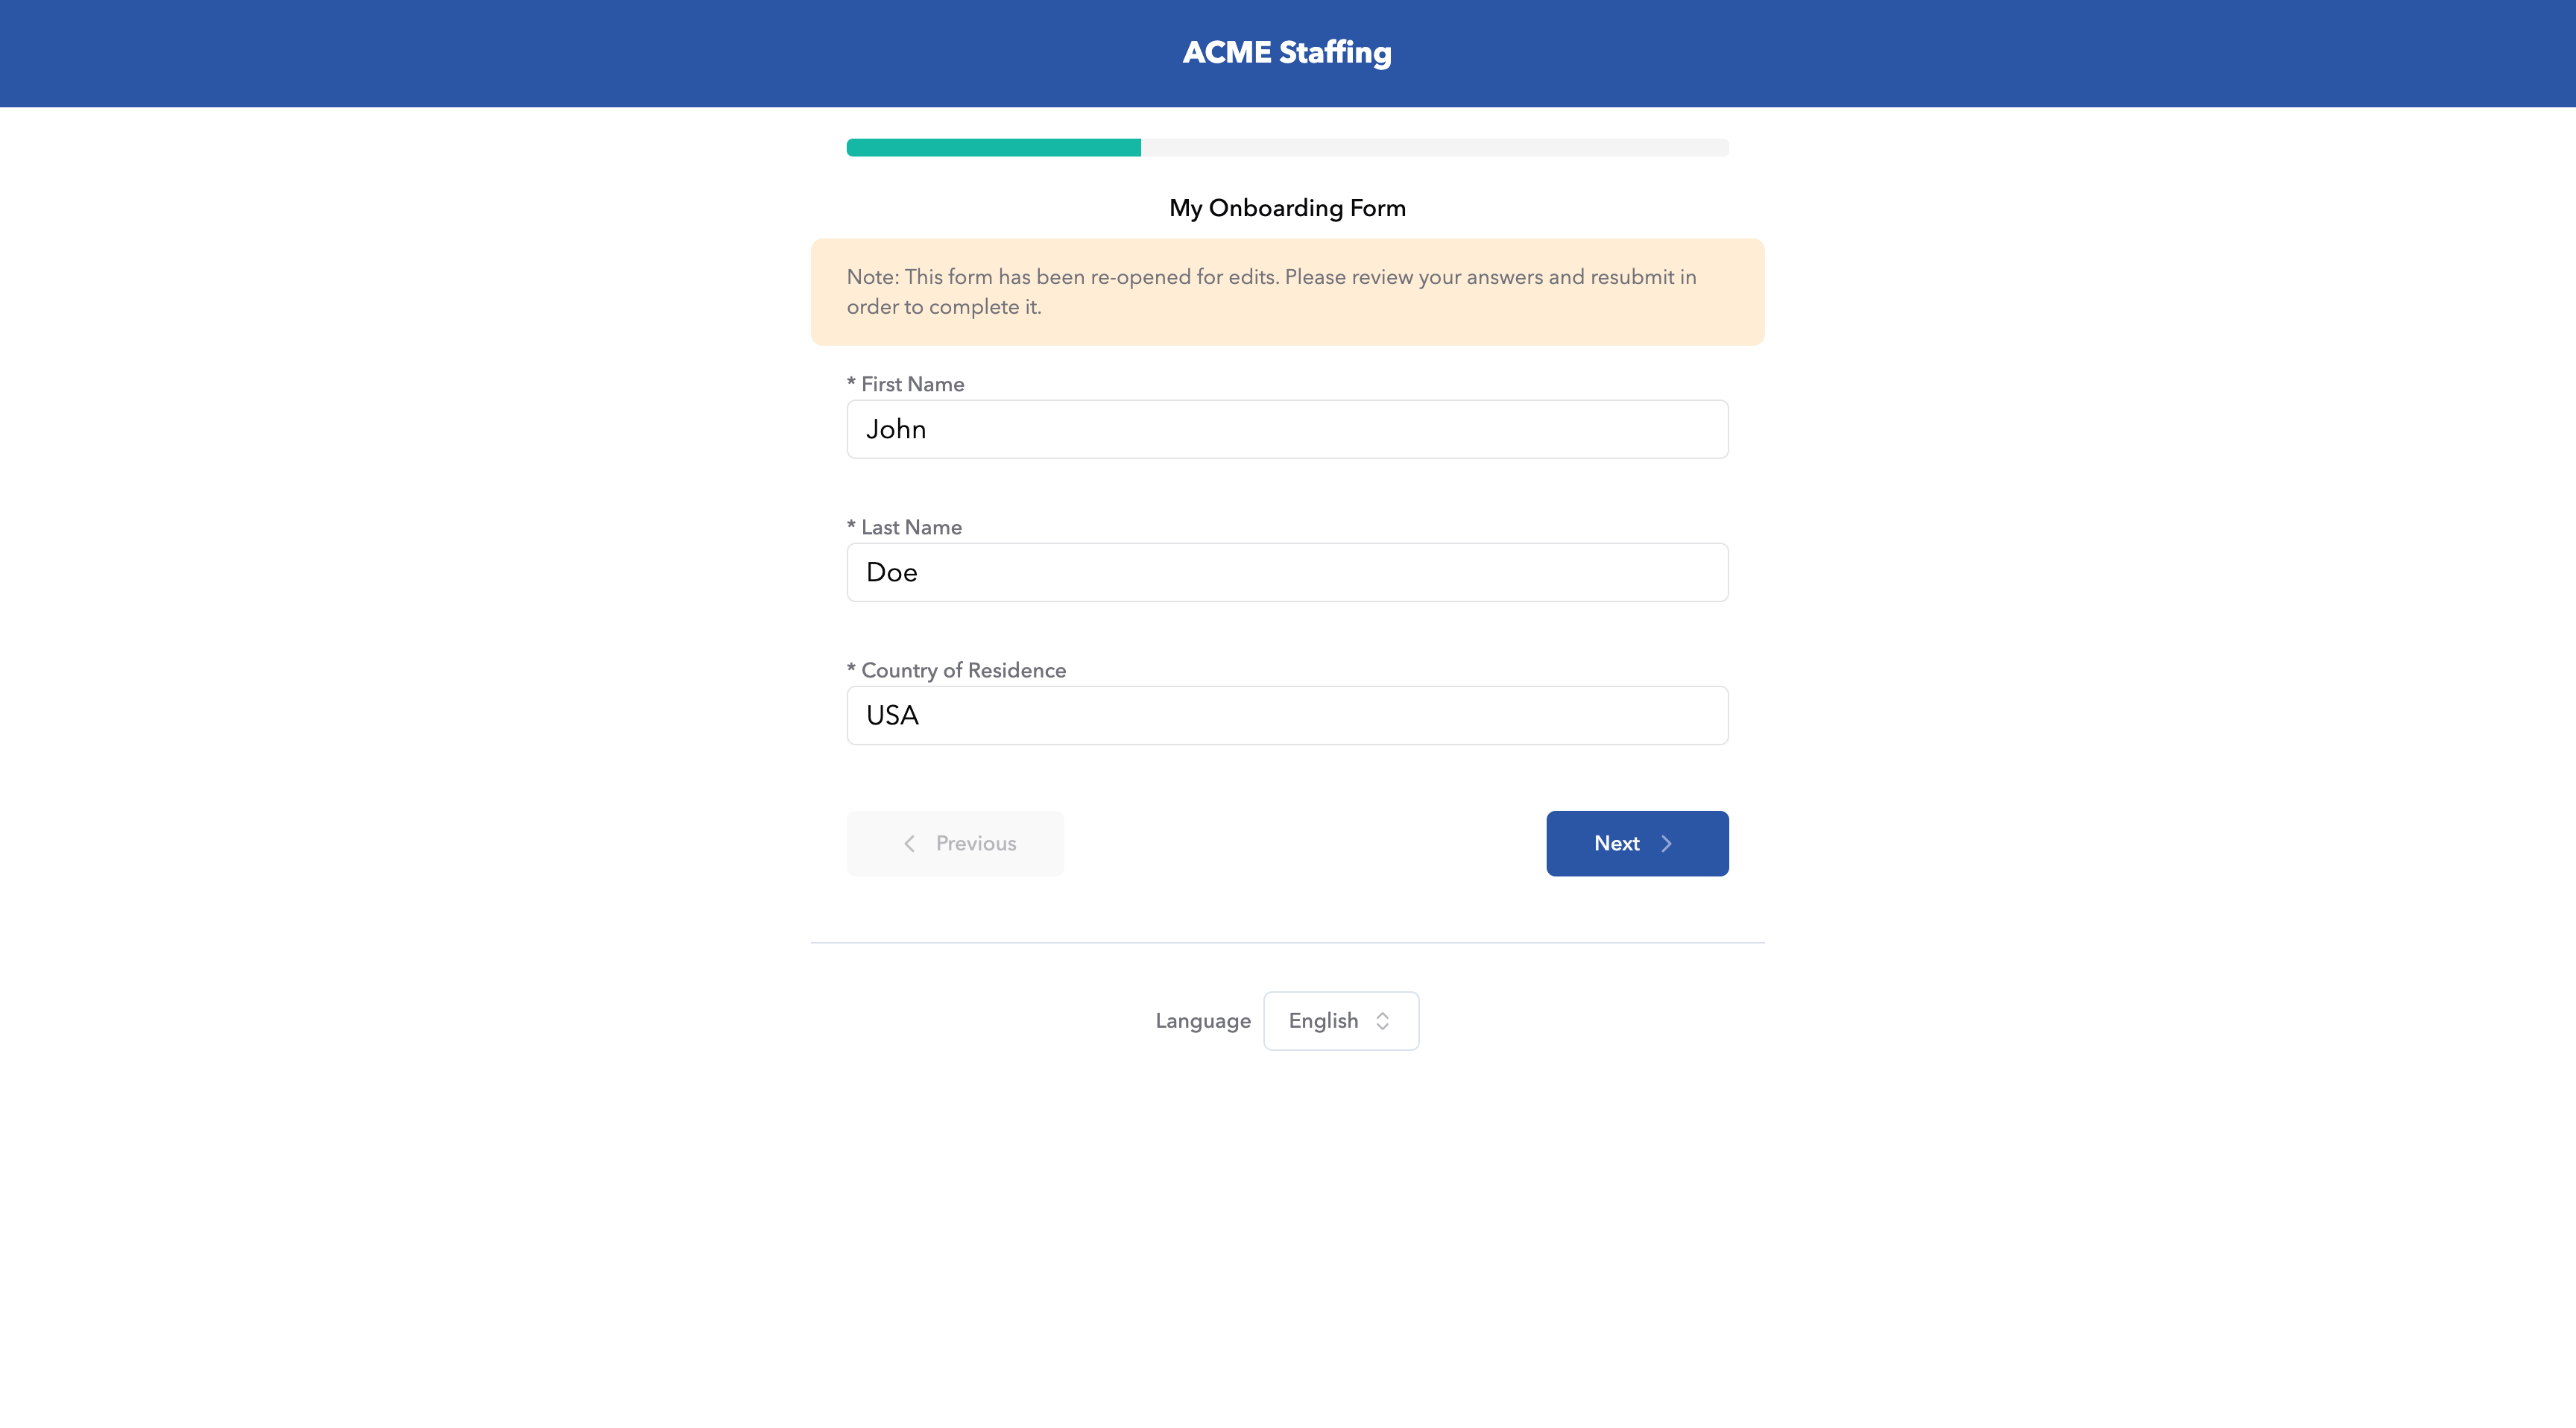Click the ACME Staffing header title

(x=1287, y=52)
